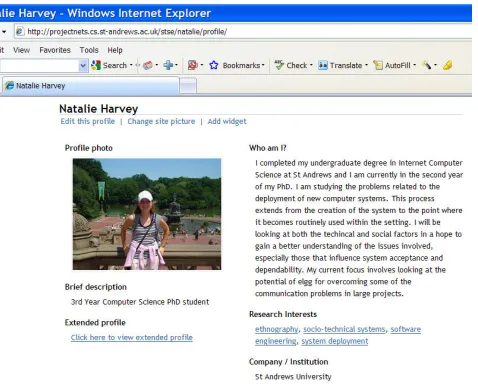This screenshot has width=478, height=388.
Task: Select the Natalie Harvey browser tab
Action: [90, 86]
